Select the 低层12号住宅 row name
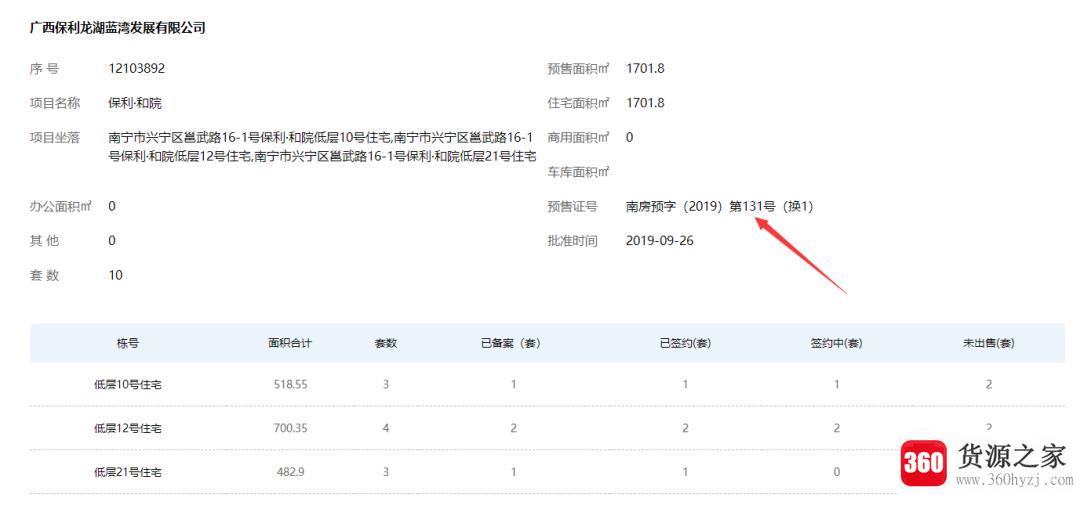Screen dimensions: 1080x516 [x=127, y=429]
